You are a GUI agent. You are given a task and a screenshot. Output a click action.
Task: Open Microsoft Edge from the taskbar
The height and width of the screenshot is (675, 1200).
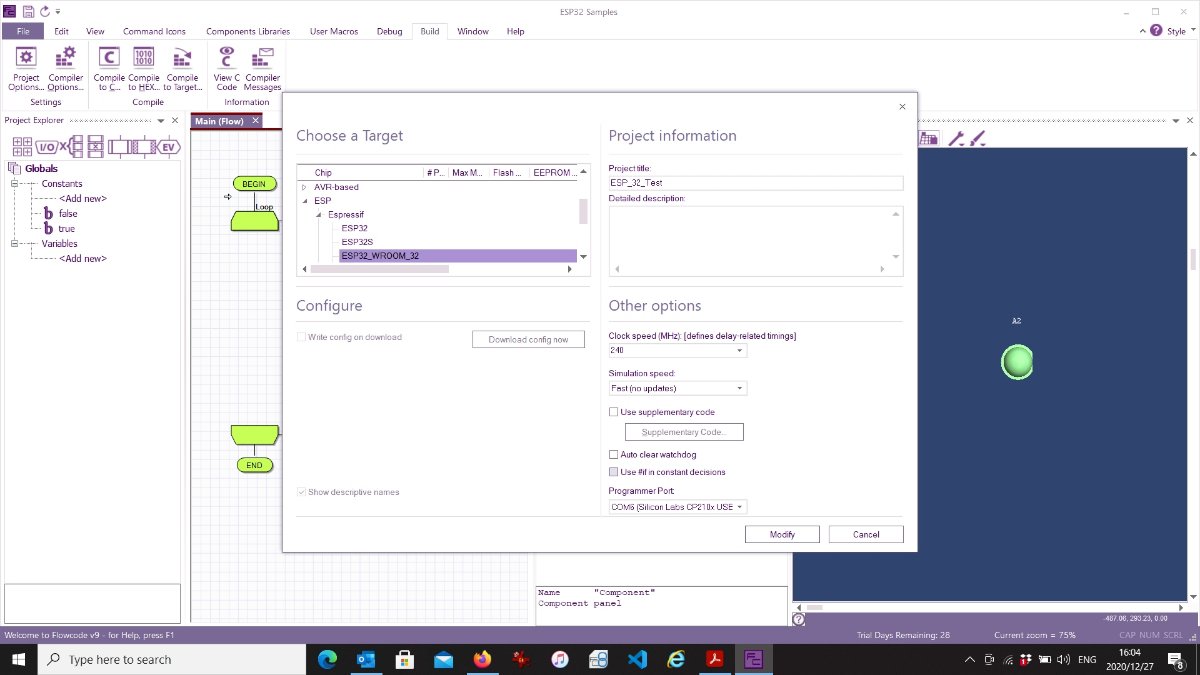pyautogui.click(x=327, y=659)
